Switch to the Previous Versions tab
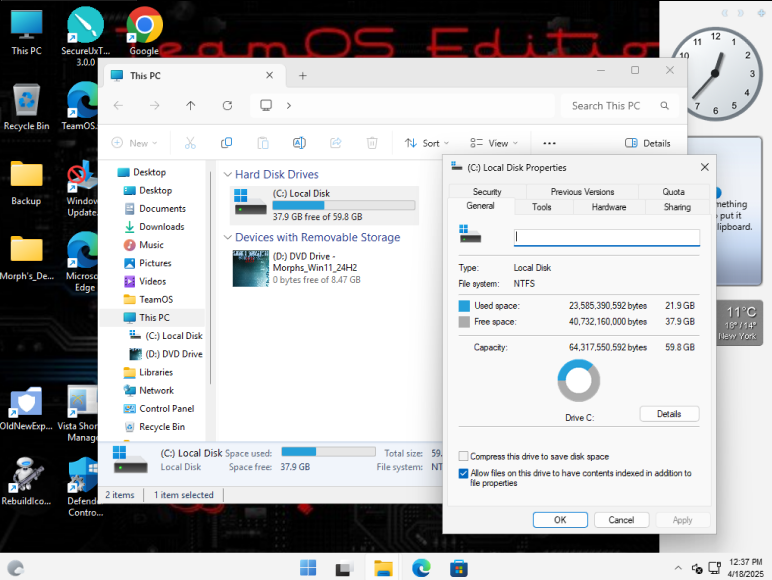This screenshot has height=580, width=772. point(582,192)
